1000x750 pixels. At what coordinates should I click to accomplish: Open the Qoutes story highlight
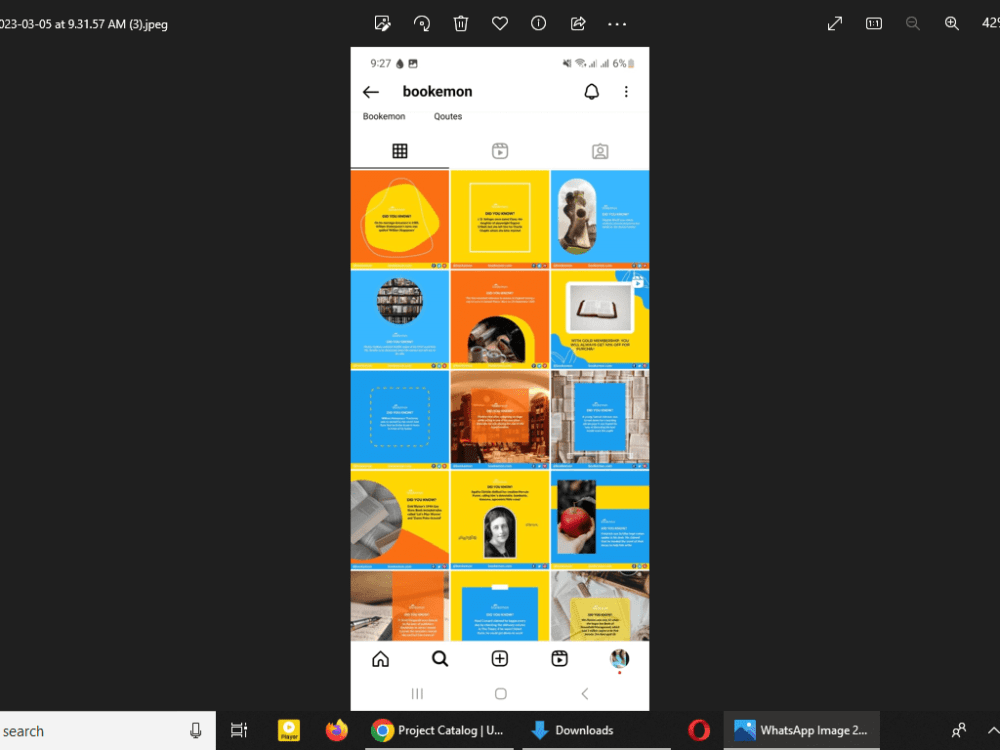(448, 116)
